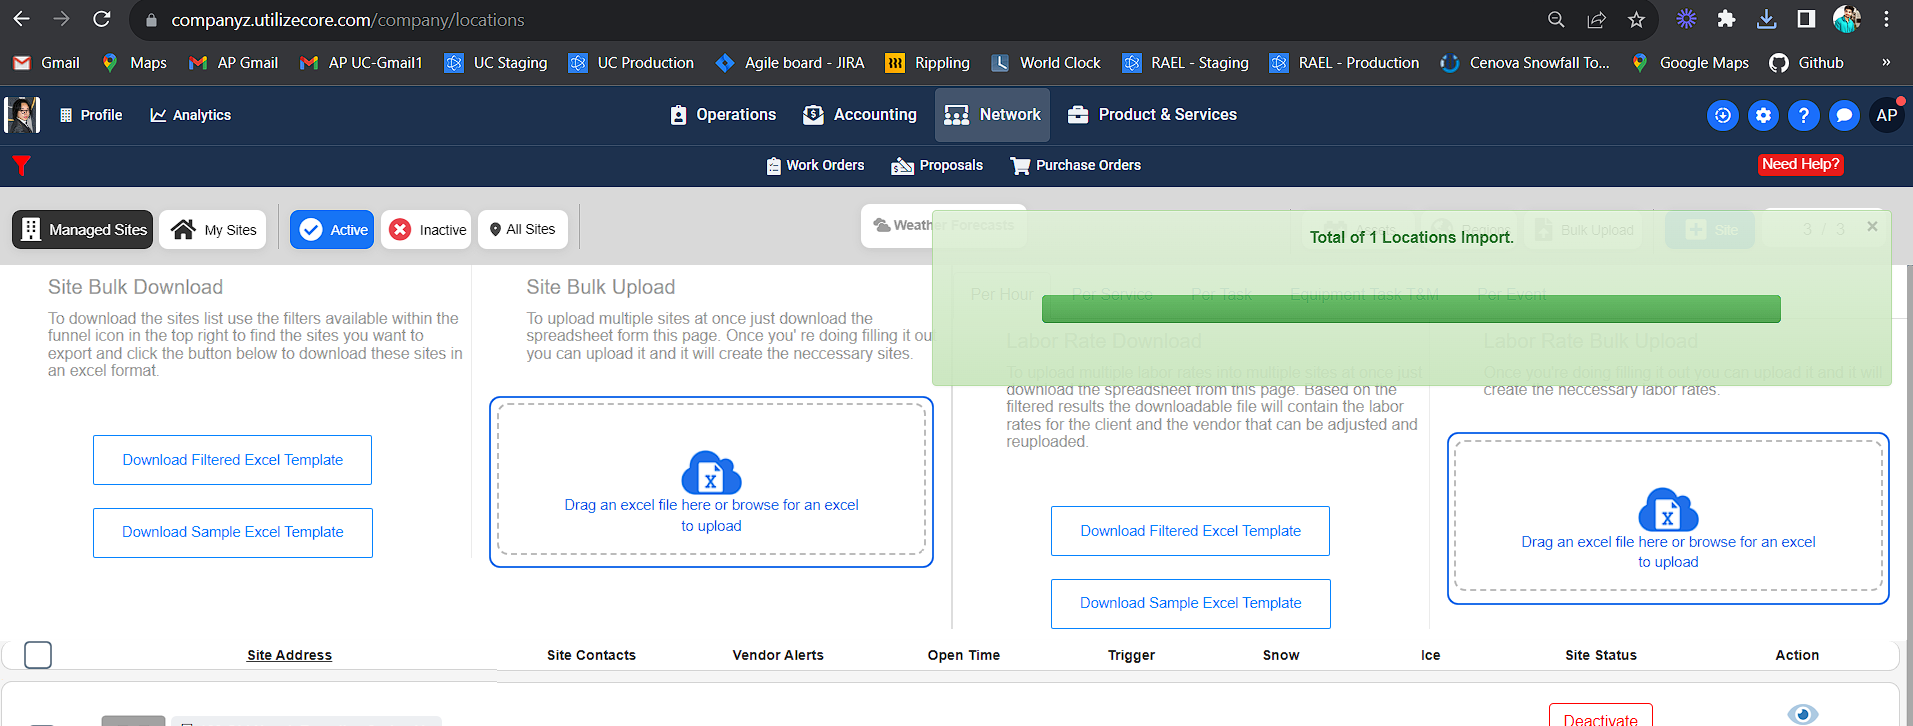Toggle the Inactive sites filter
The width and height of the screenshot is (1913, 726).
pos(426,229)
